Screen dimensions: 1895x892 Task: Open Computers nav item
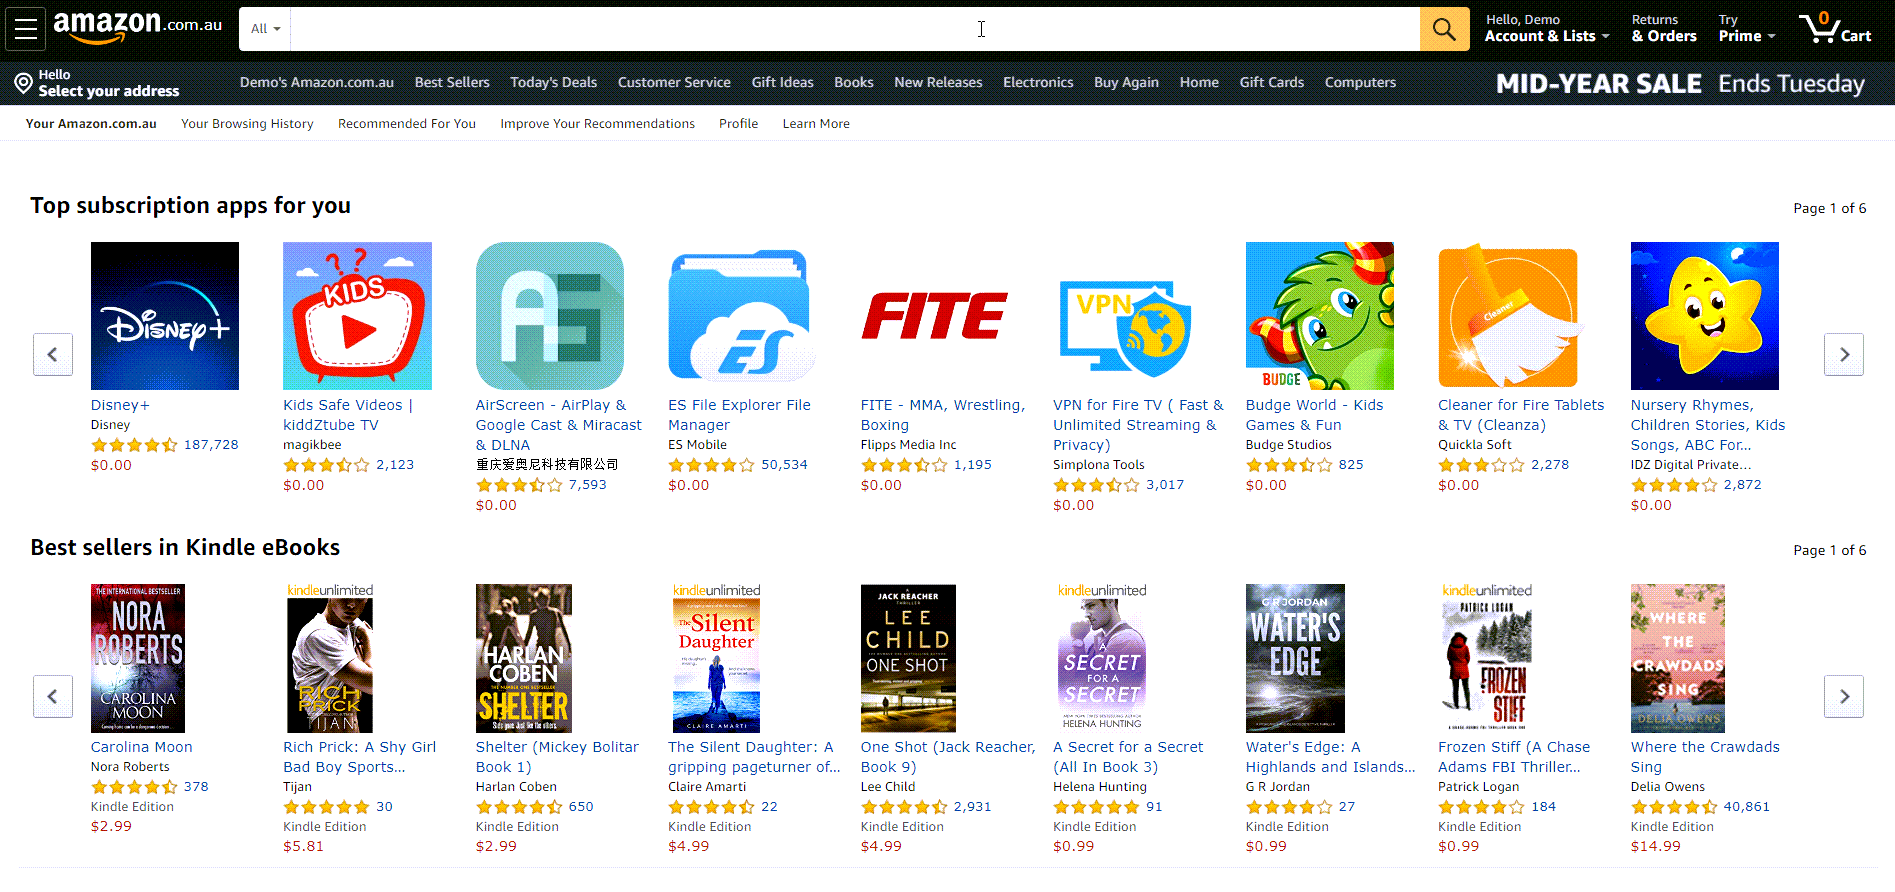[1360, 82]
